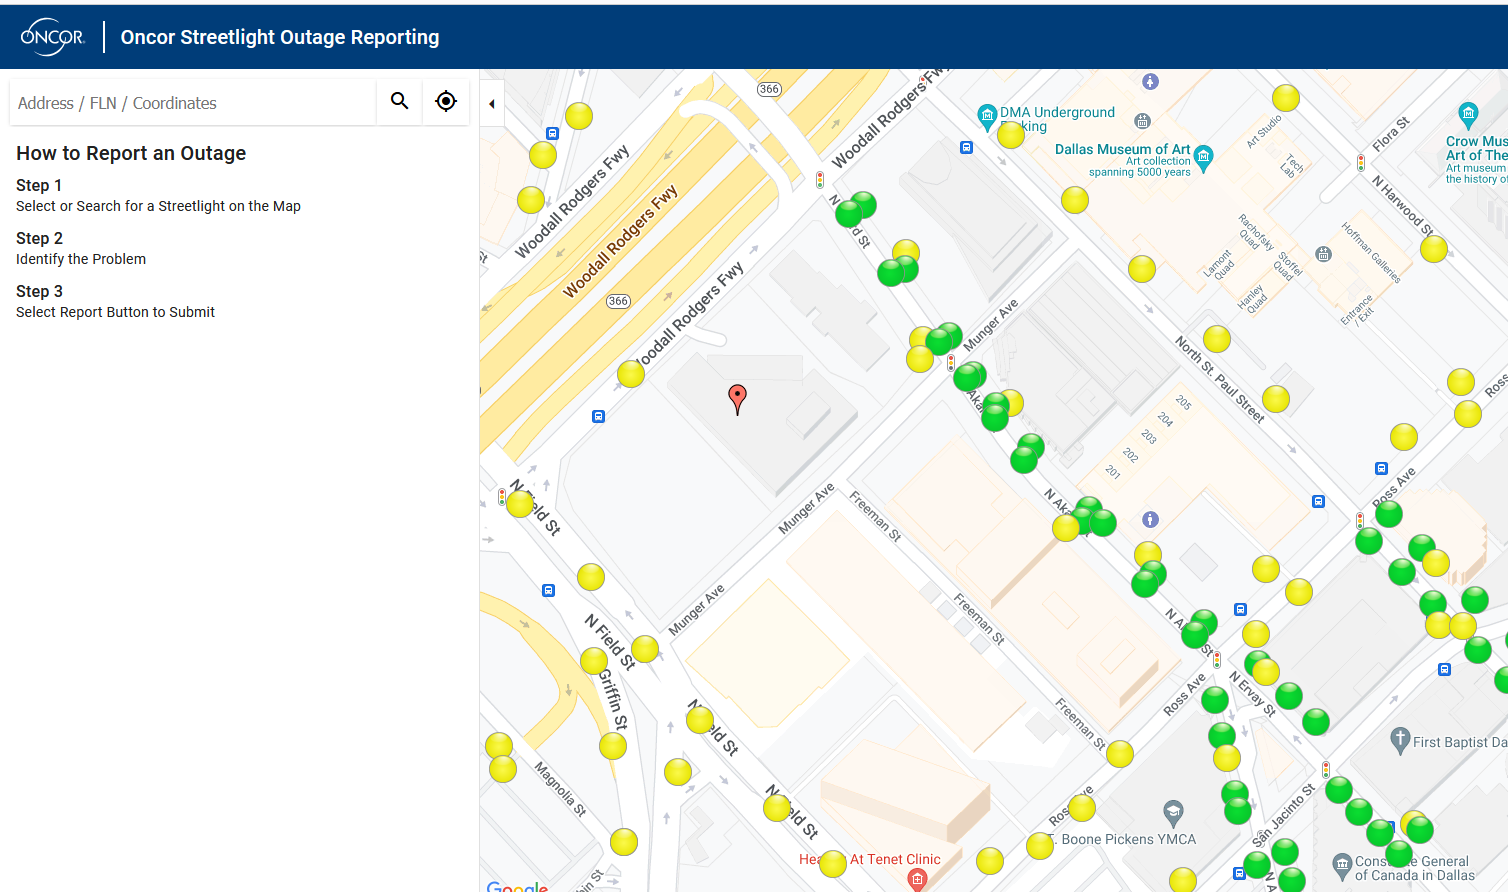
Task: Open the Dallas Museum of Art marker icon
Action: pos(1204,156)
